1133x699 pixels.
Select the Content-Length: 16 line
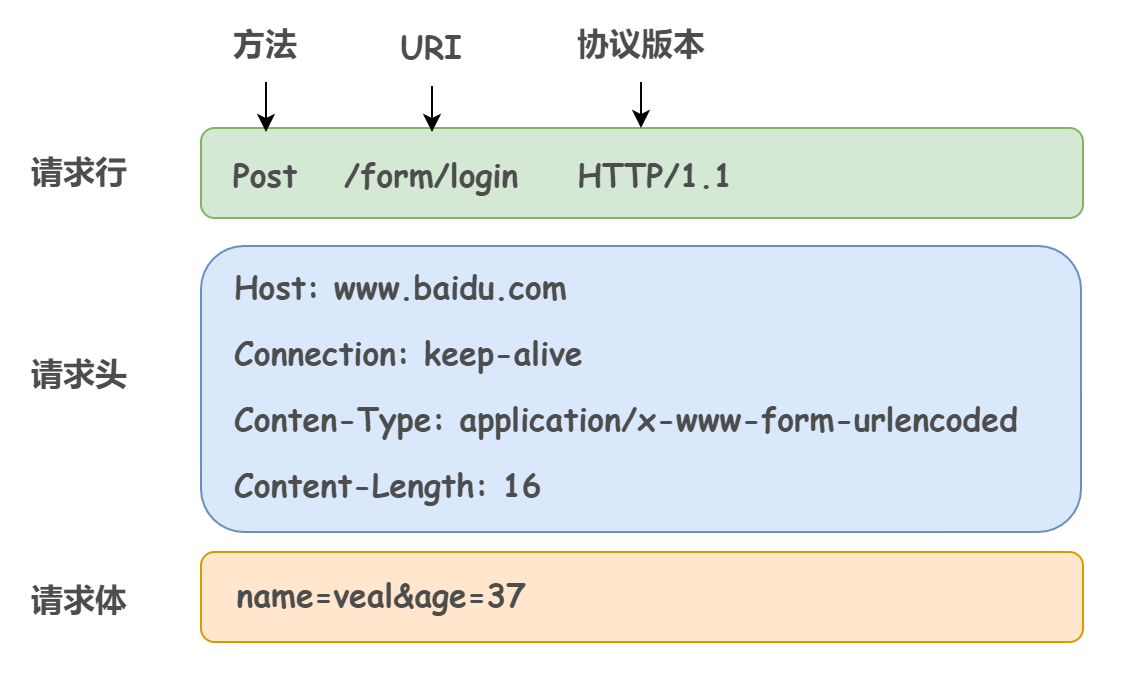click(x=387, y=487)
